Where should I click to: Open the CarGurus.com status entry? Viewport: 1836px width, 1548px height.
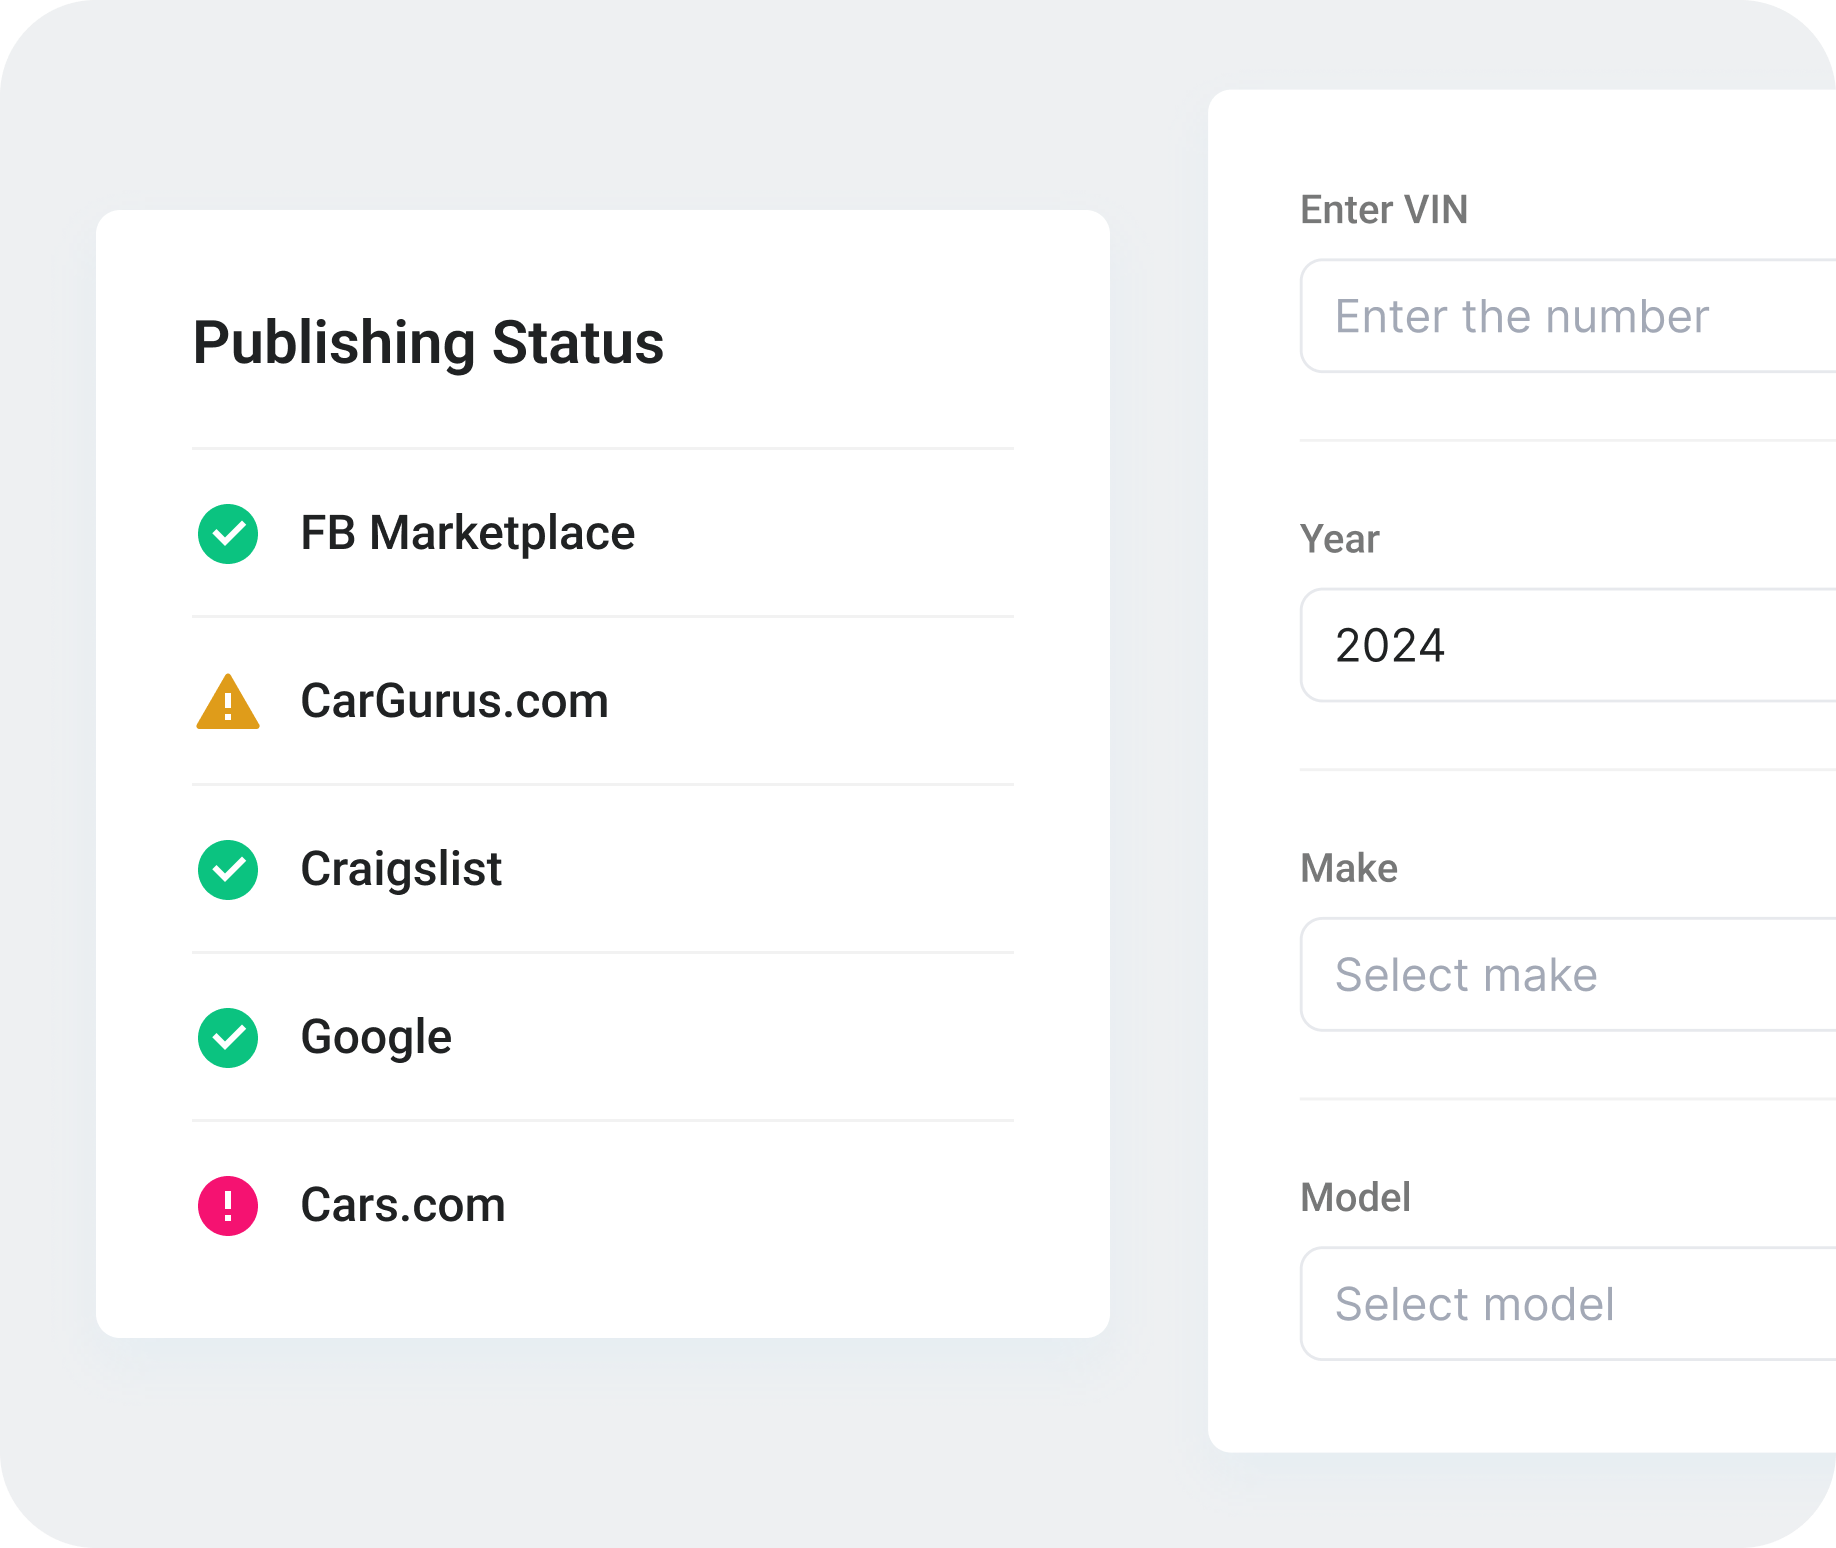point(454,701)
